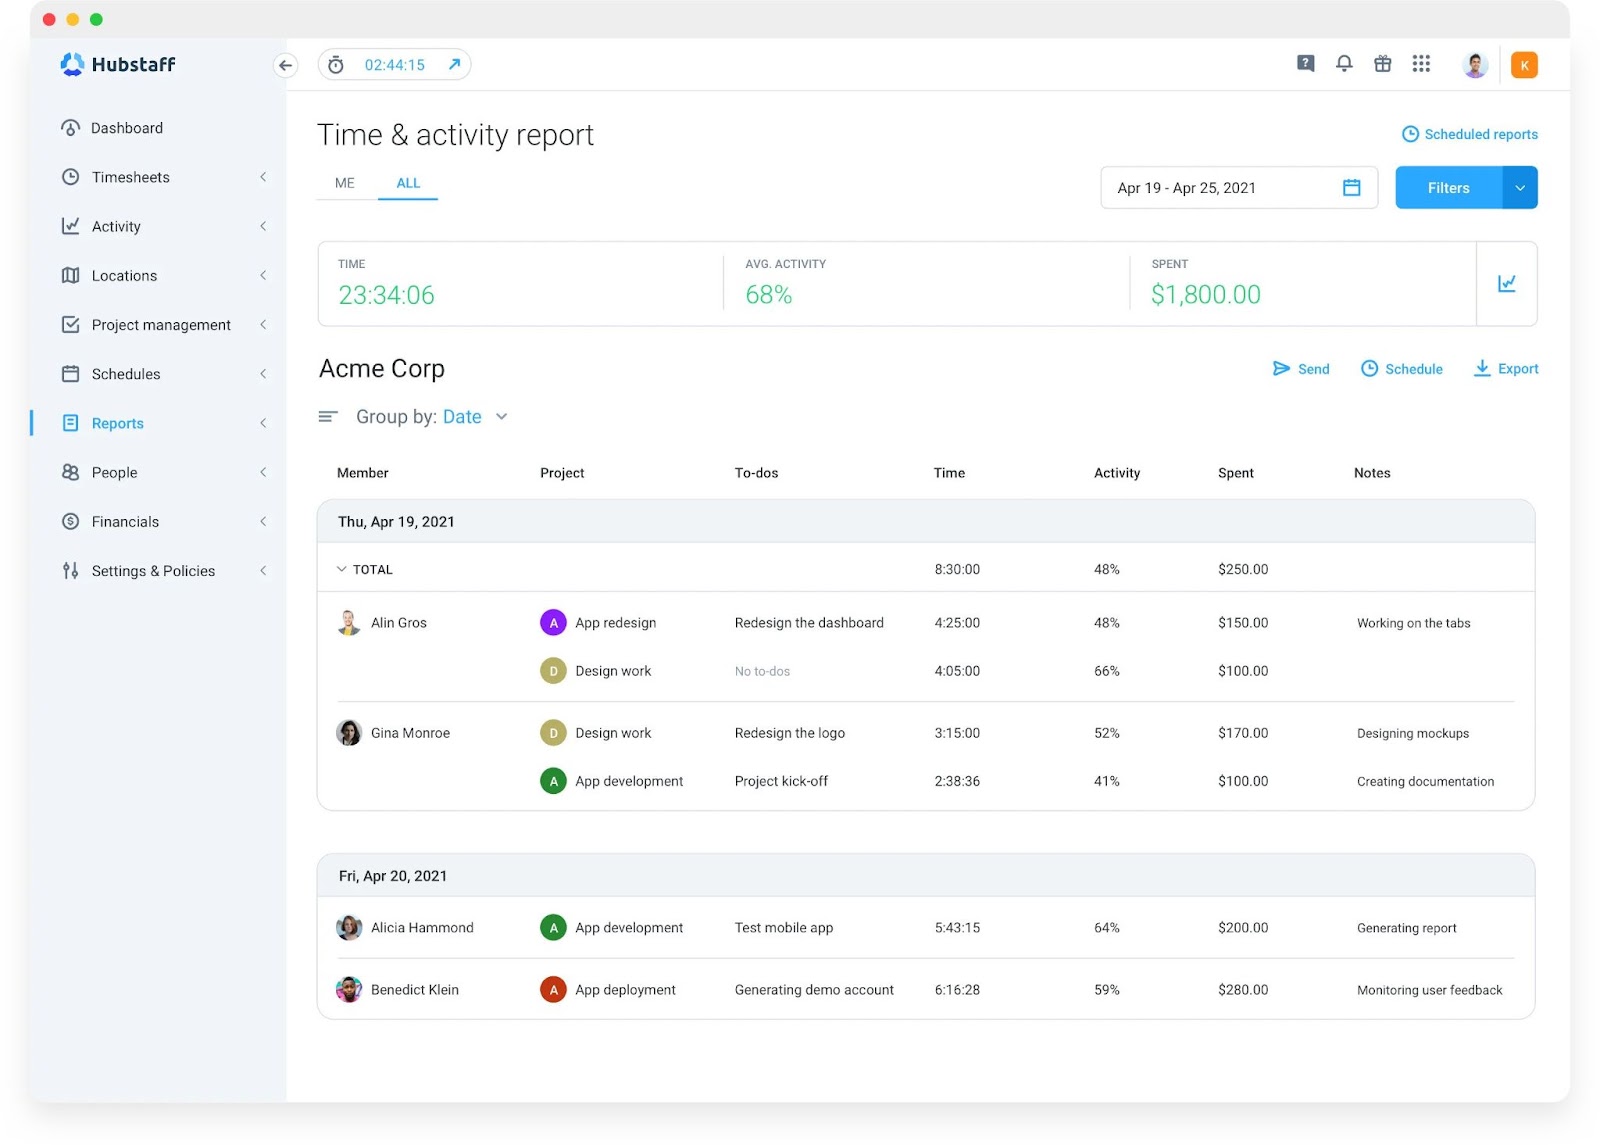1600x1145 pixels.
Task: Click Gina Monroe's profile avatar
Action: click(x=349, y=732)
